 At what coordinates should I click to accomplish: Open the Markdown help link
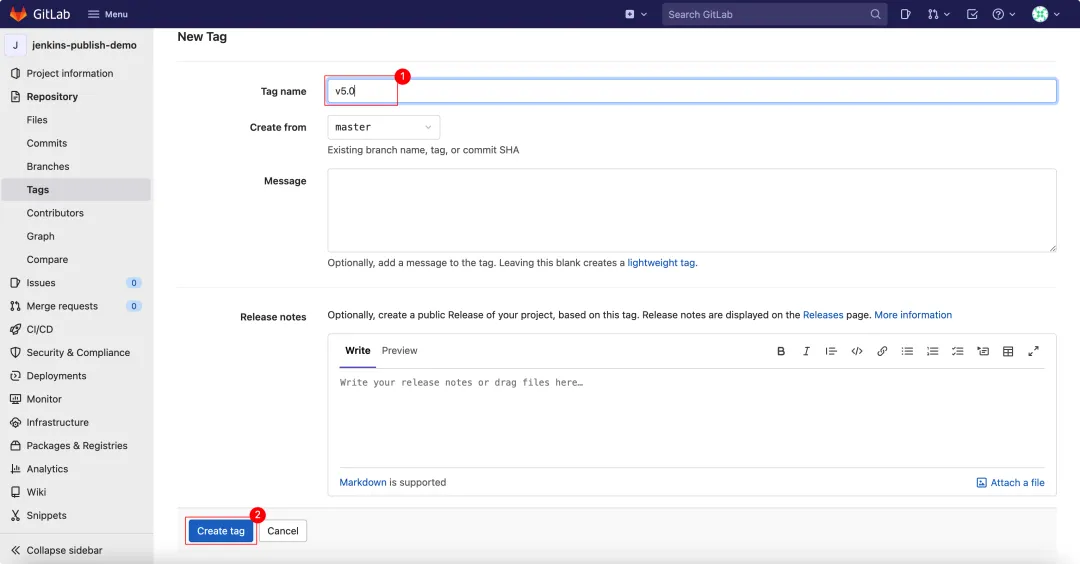(362, 482)
